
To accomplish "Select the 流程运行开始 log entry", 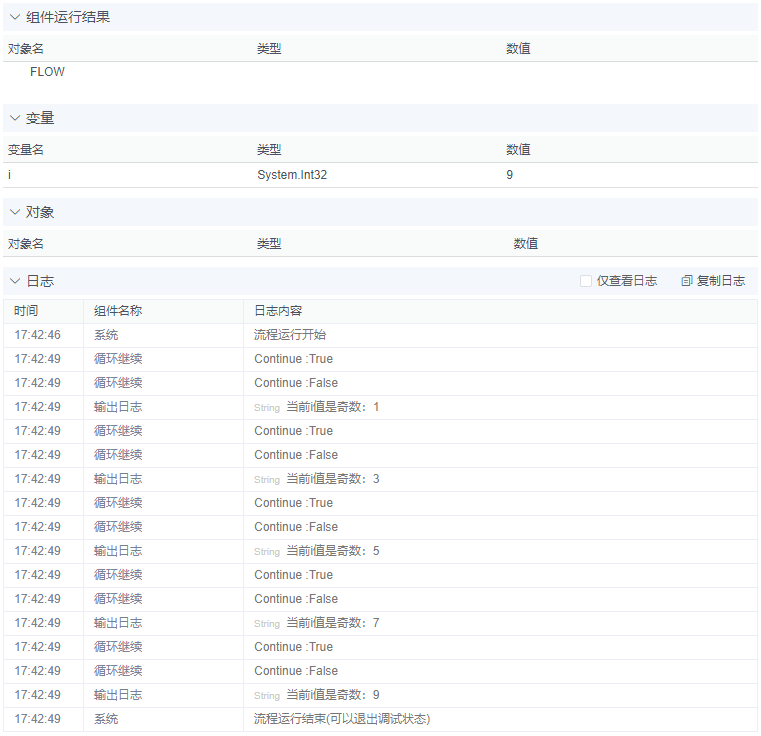I will coord(290,335).
